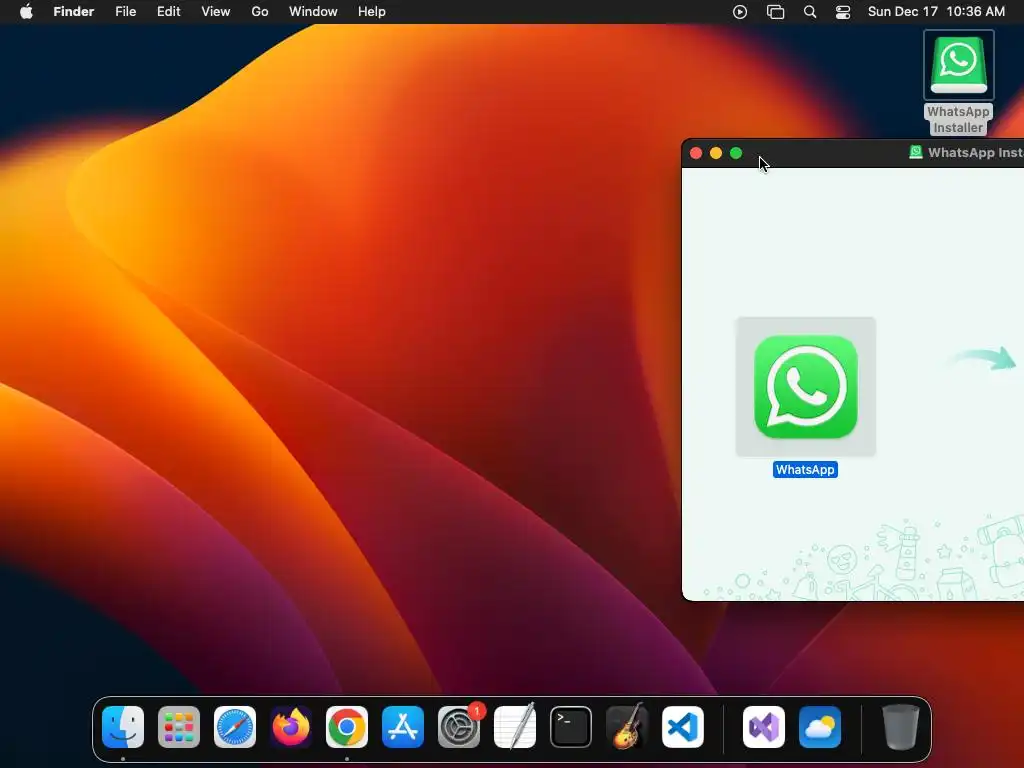
Task: Open the View menu
Action: (216, 12)
